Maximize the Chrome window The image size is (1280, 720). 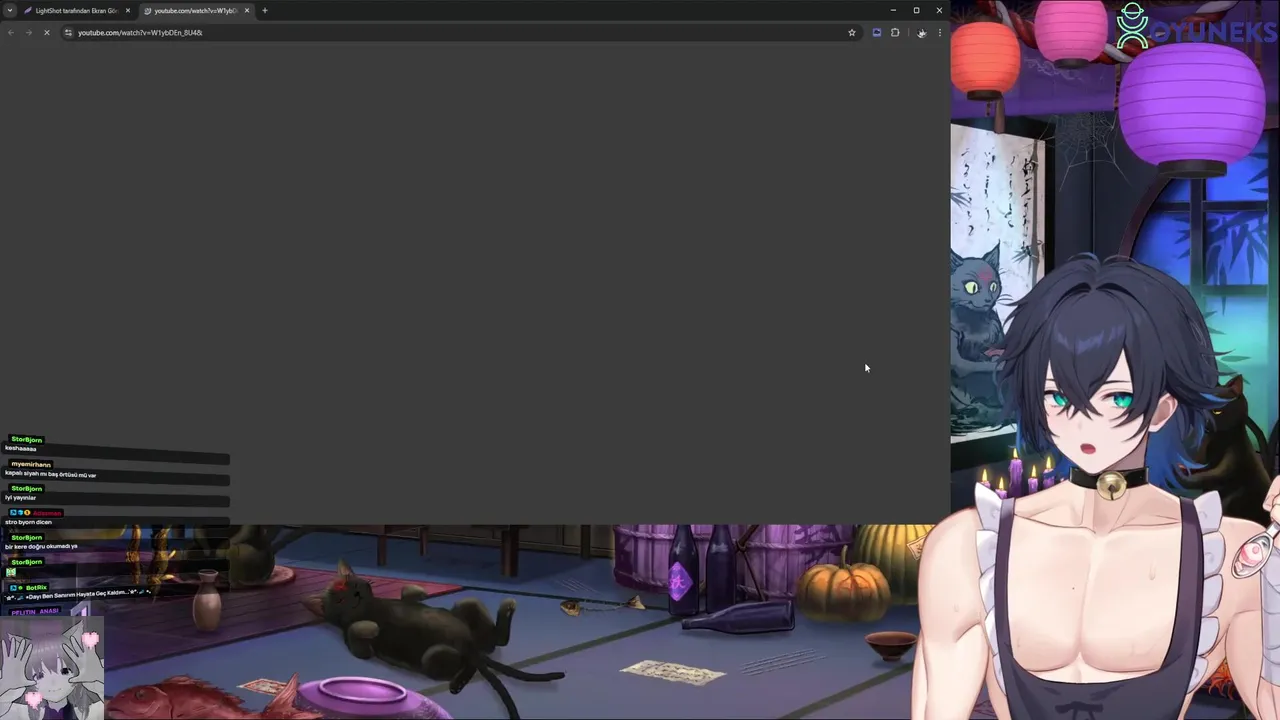tap(916, 10)
